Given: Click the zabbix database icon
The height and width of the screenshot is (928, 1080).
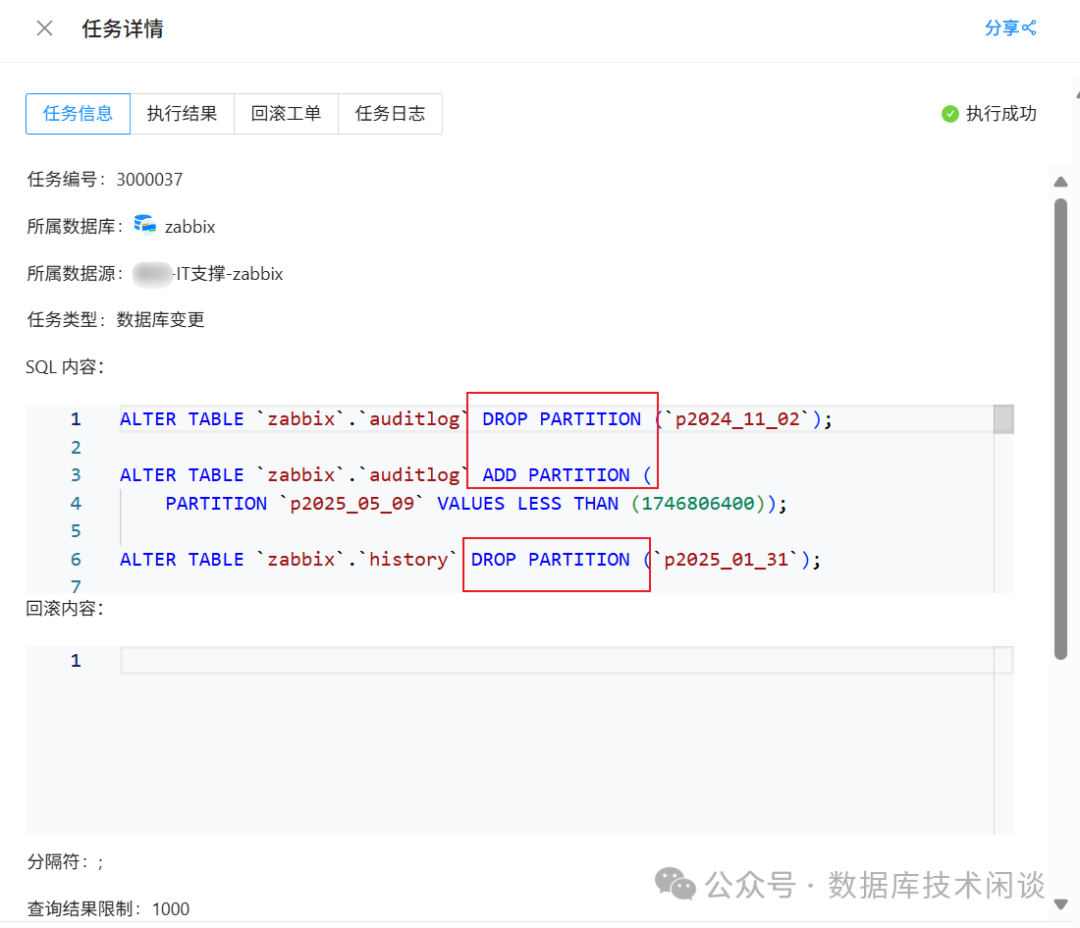Looking at the screenshot, I should (x=145, y=225).
